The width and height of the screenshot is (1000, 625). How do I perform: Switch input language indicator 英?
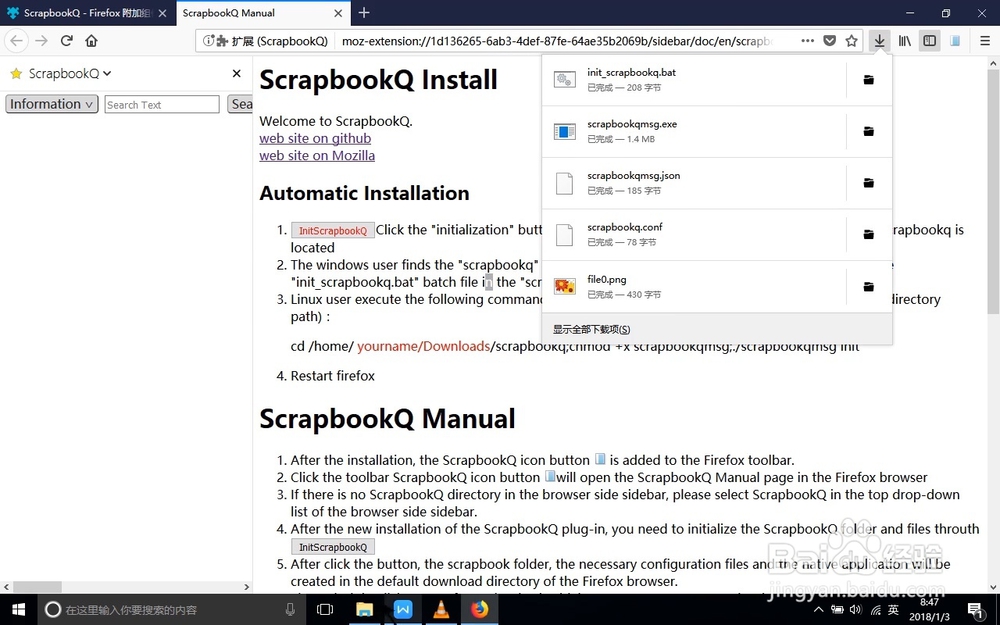pyautogui.click(x=893, y=610)
